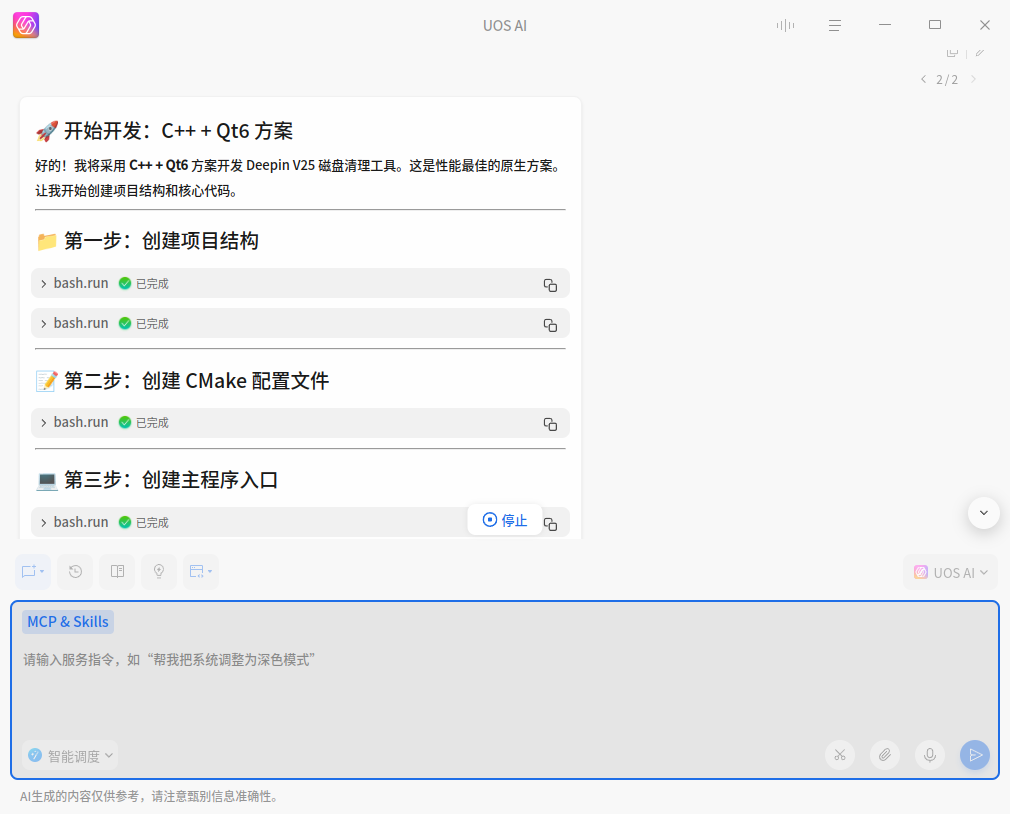Click the paperclip attachment icon
Screen dimensions: 1010x814
884,755
